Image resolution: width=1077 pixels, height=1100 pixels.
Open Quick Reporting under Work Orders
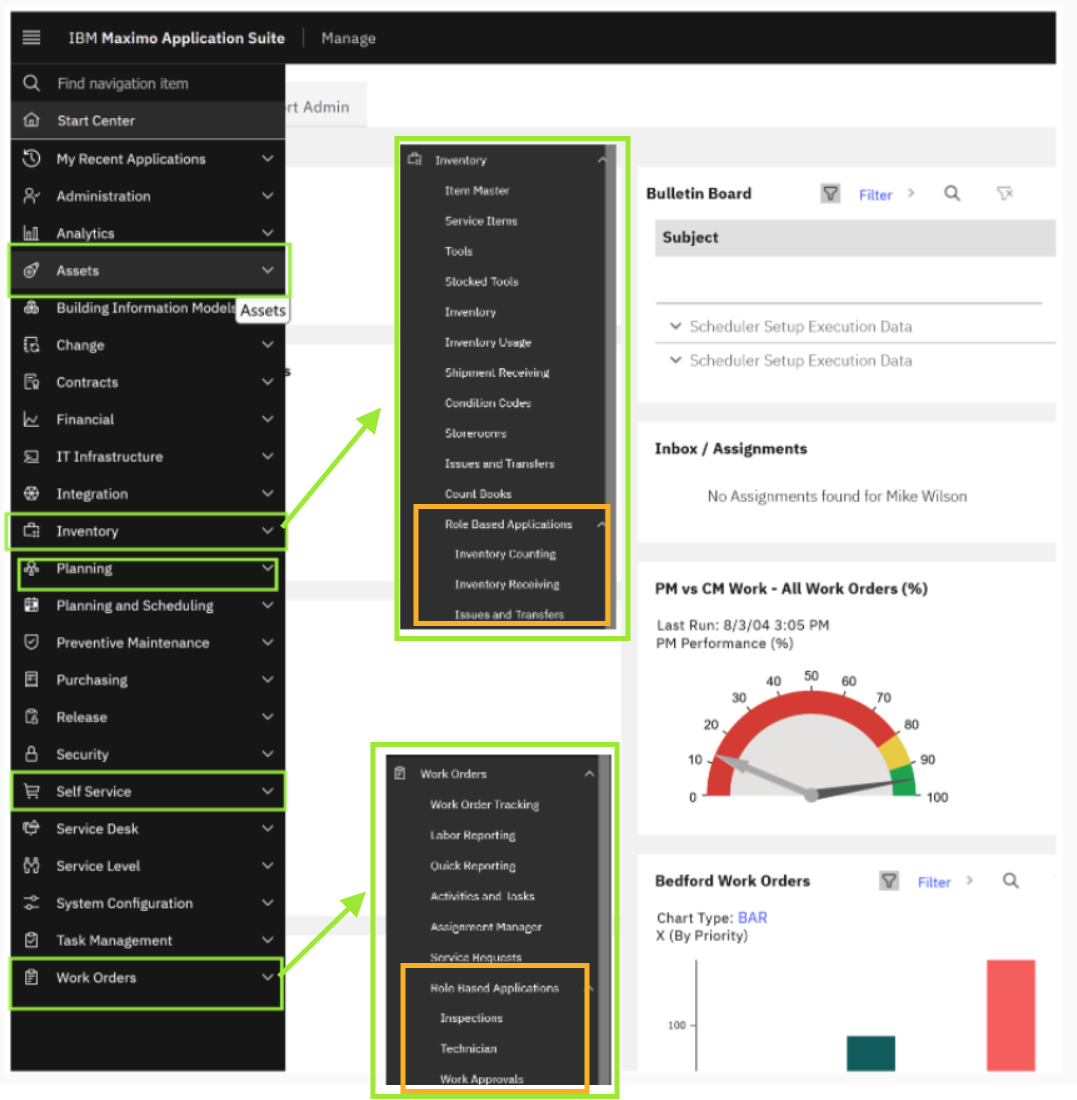[x=473, y=866]
